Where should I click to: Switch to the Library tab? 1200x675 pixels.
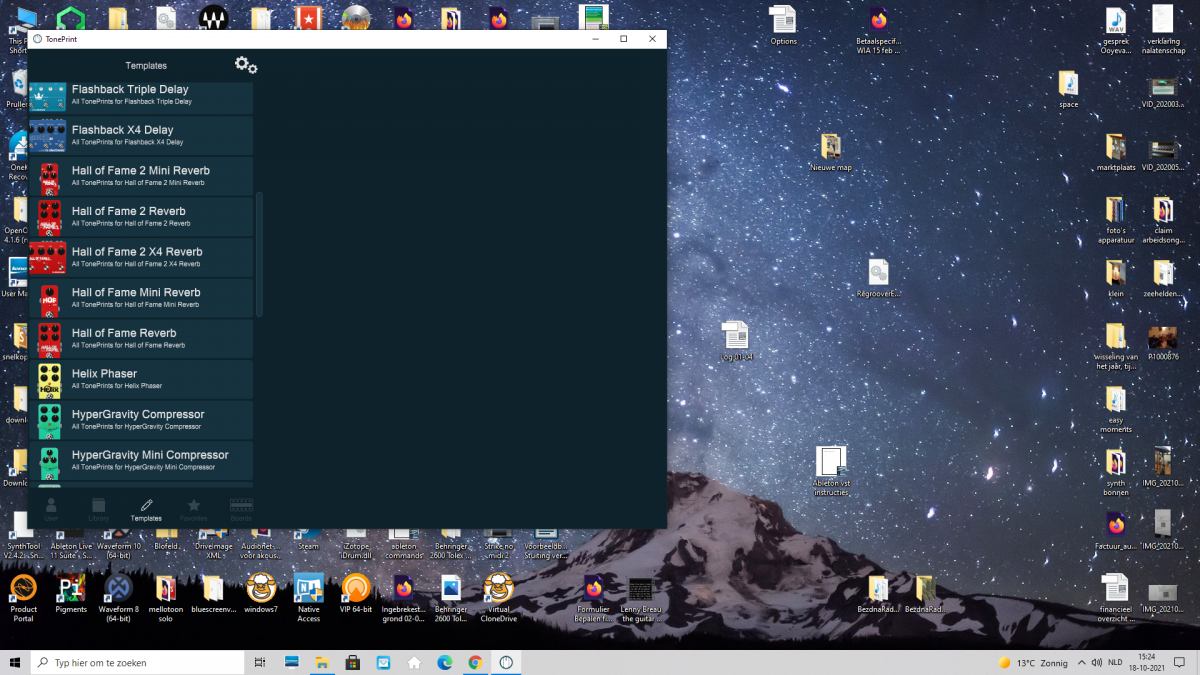98,510
